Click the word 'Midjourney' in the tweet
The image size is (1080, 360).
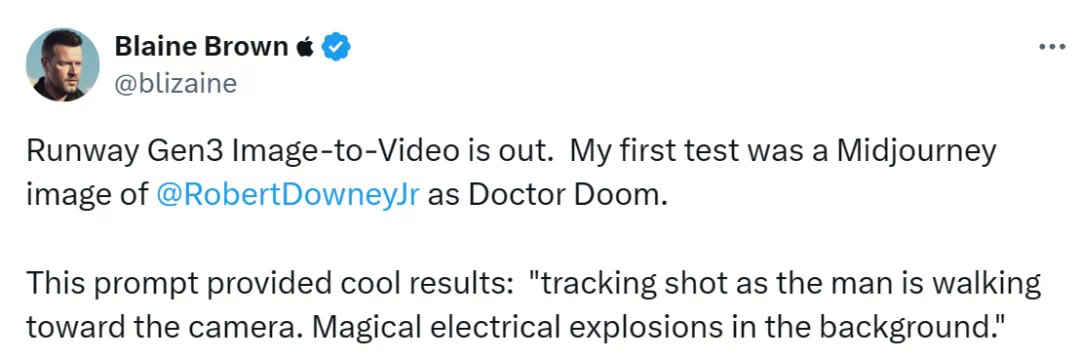pyautogui.click(x=917, y=151)
